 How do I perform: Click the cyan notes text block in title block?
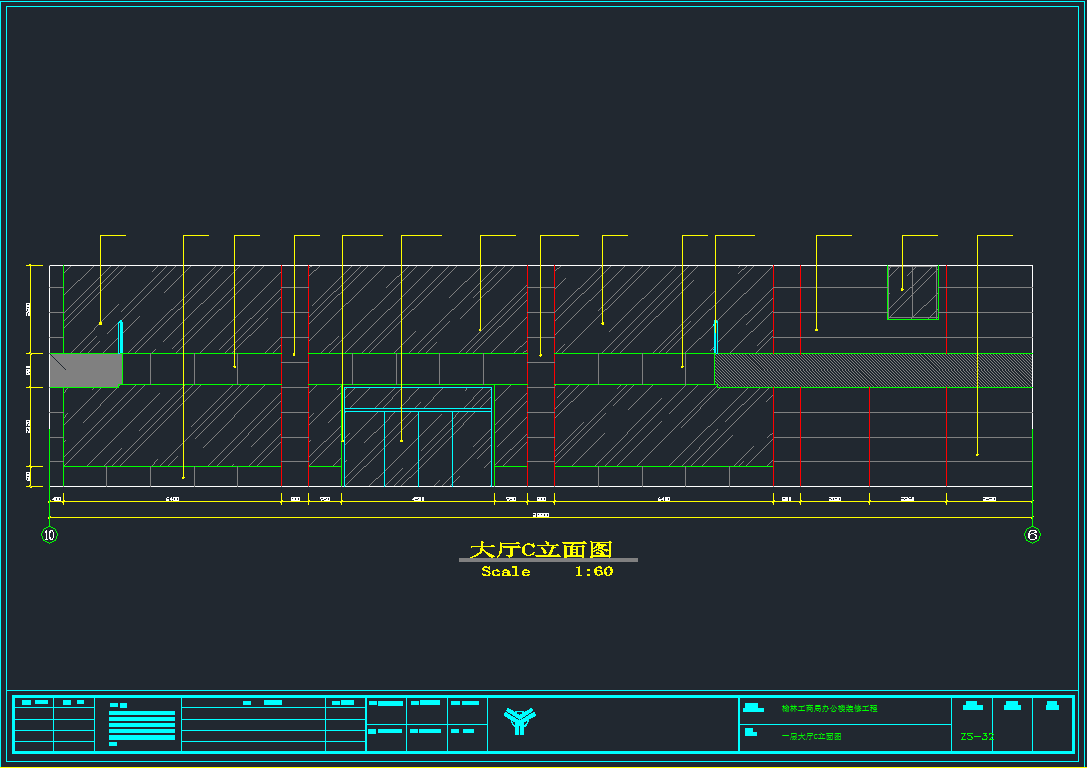click(142, 725)
